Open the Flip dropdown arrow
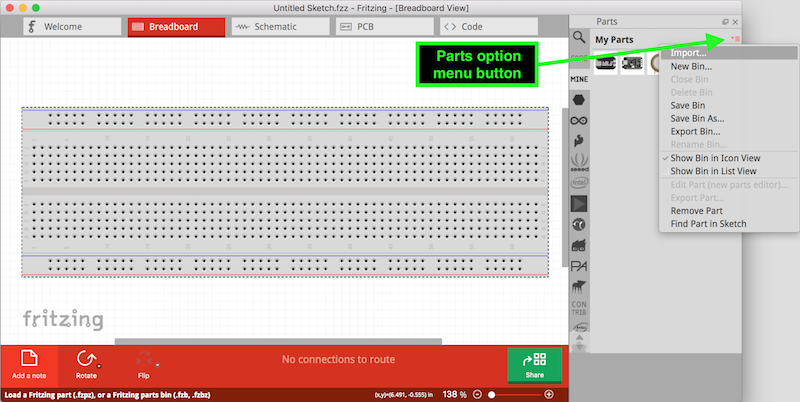This screenshot has width=800, height=402. (158, 365)
